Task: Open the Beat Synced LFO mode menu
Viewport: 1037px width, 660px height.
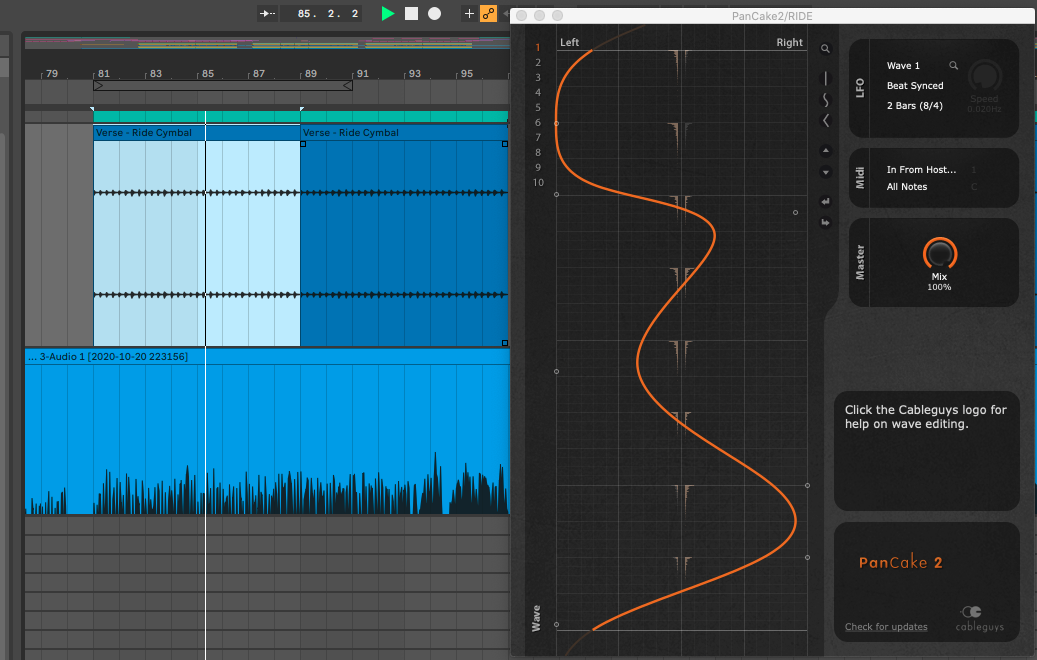Action: click(915, 85)
